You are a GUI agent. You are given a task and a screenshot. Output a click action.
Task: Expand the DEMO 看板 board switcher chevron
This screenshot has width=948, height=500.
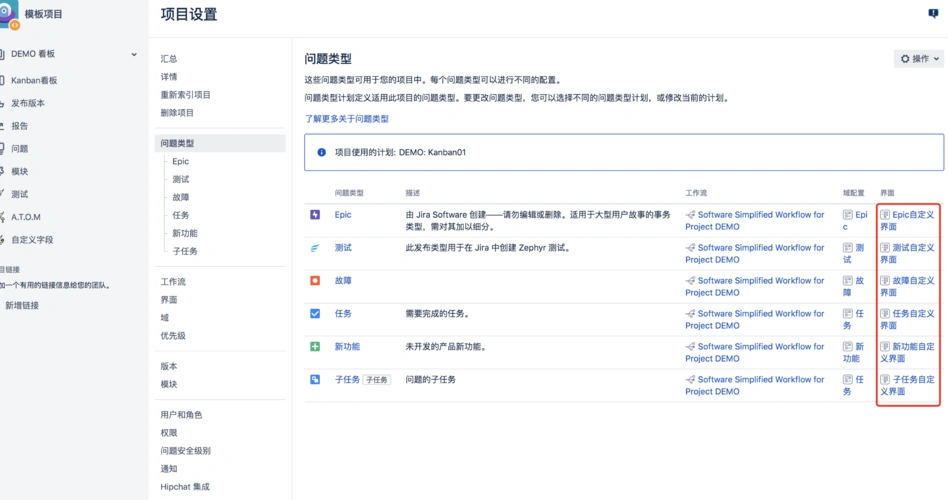pyautogui.click(x=134, y=54)
